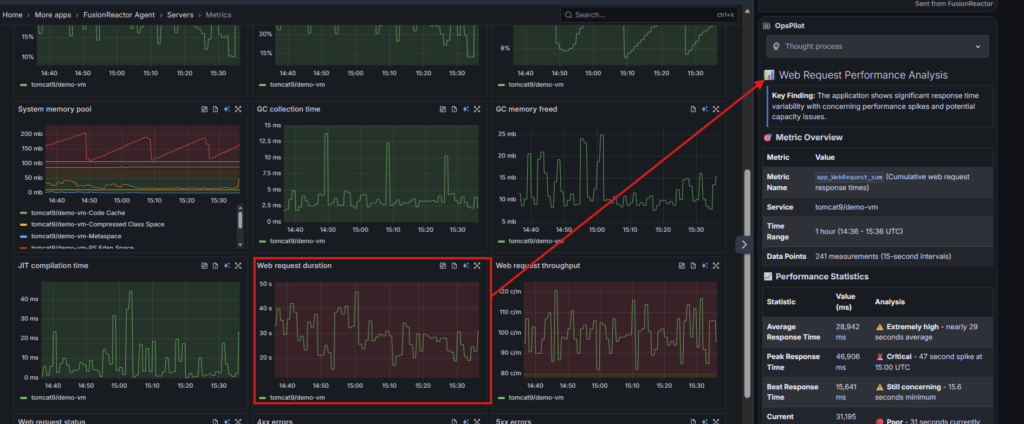Screen dimensions: 1024x424
Task: Toggle tomcat9/demo-vm series in Web request duration legend
Action: [297, 397]
